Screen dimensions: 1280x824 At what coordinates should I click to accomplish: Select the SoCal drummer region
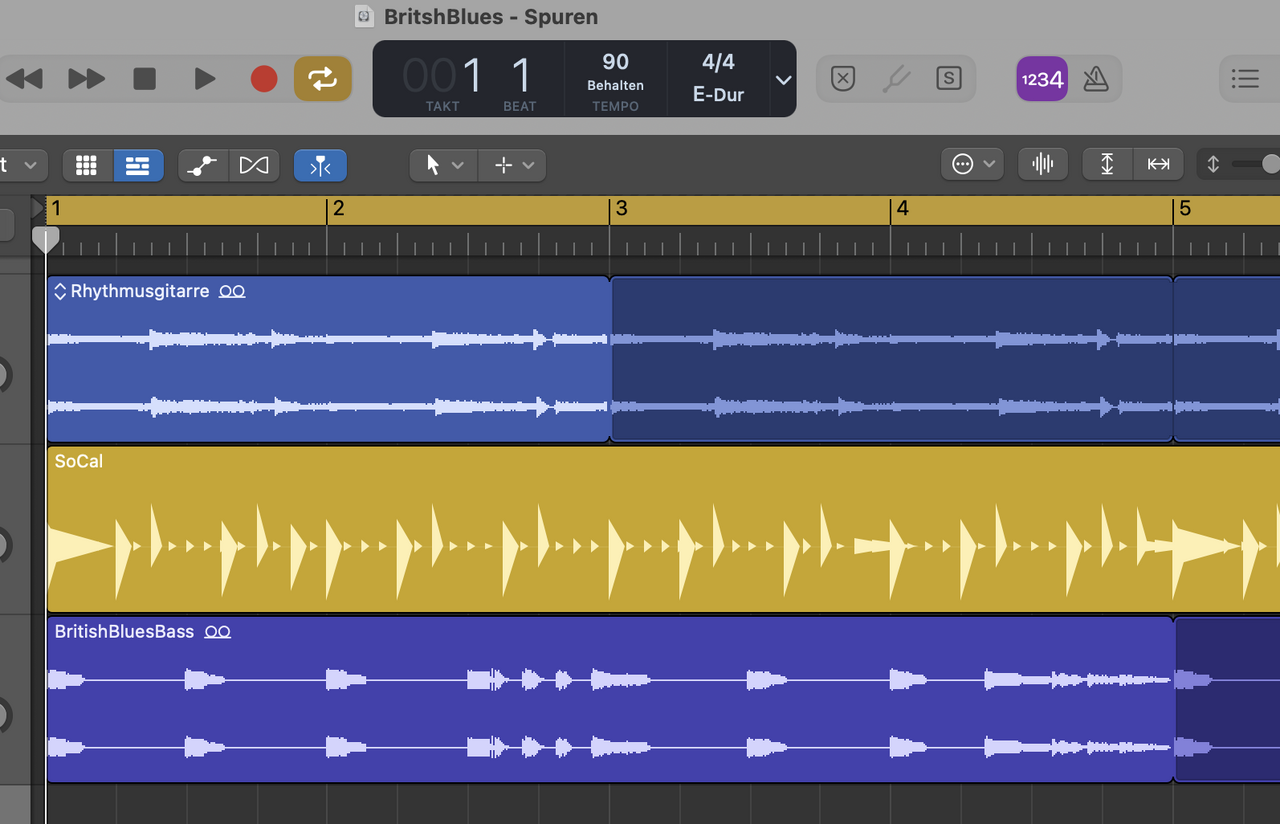[663, 529]
